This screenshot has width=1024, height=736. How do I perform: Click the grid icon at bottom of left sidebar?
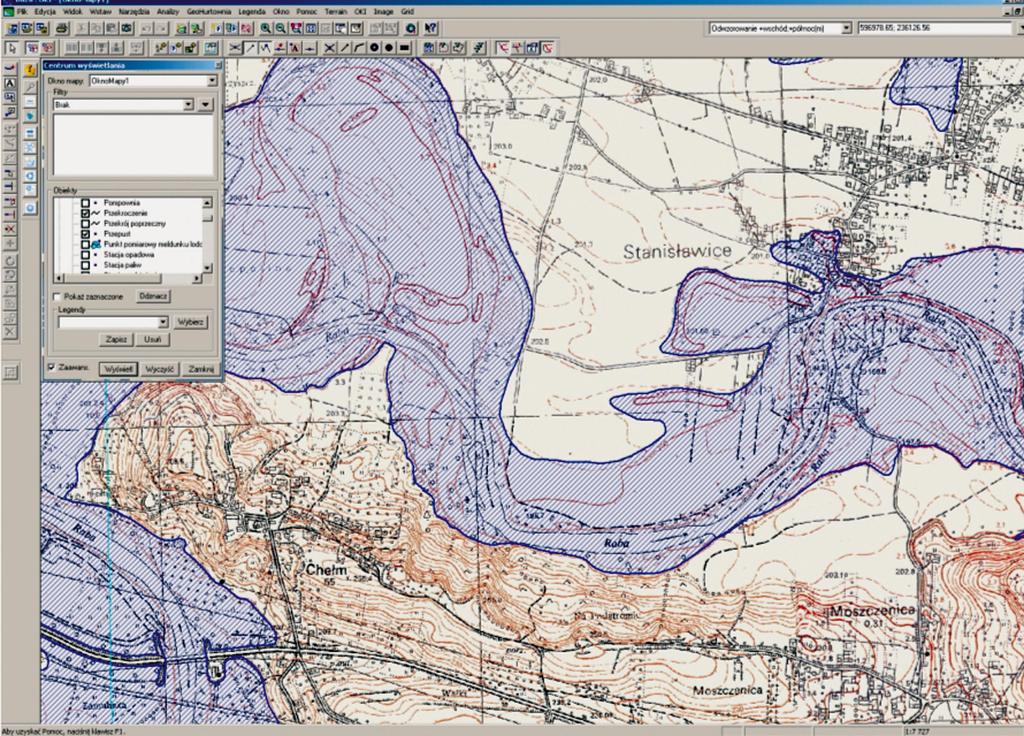(10, 372)
